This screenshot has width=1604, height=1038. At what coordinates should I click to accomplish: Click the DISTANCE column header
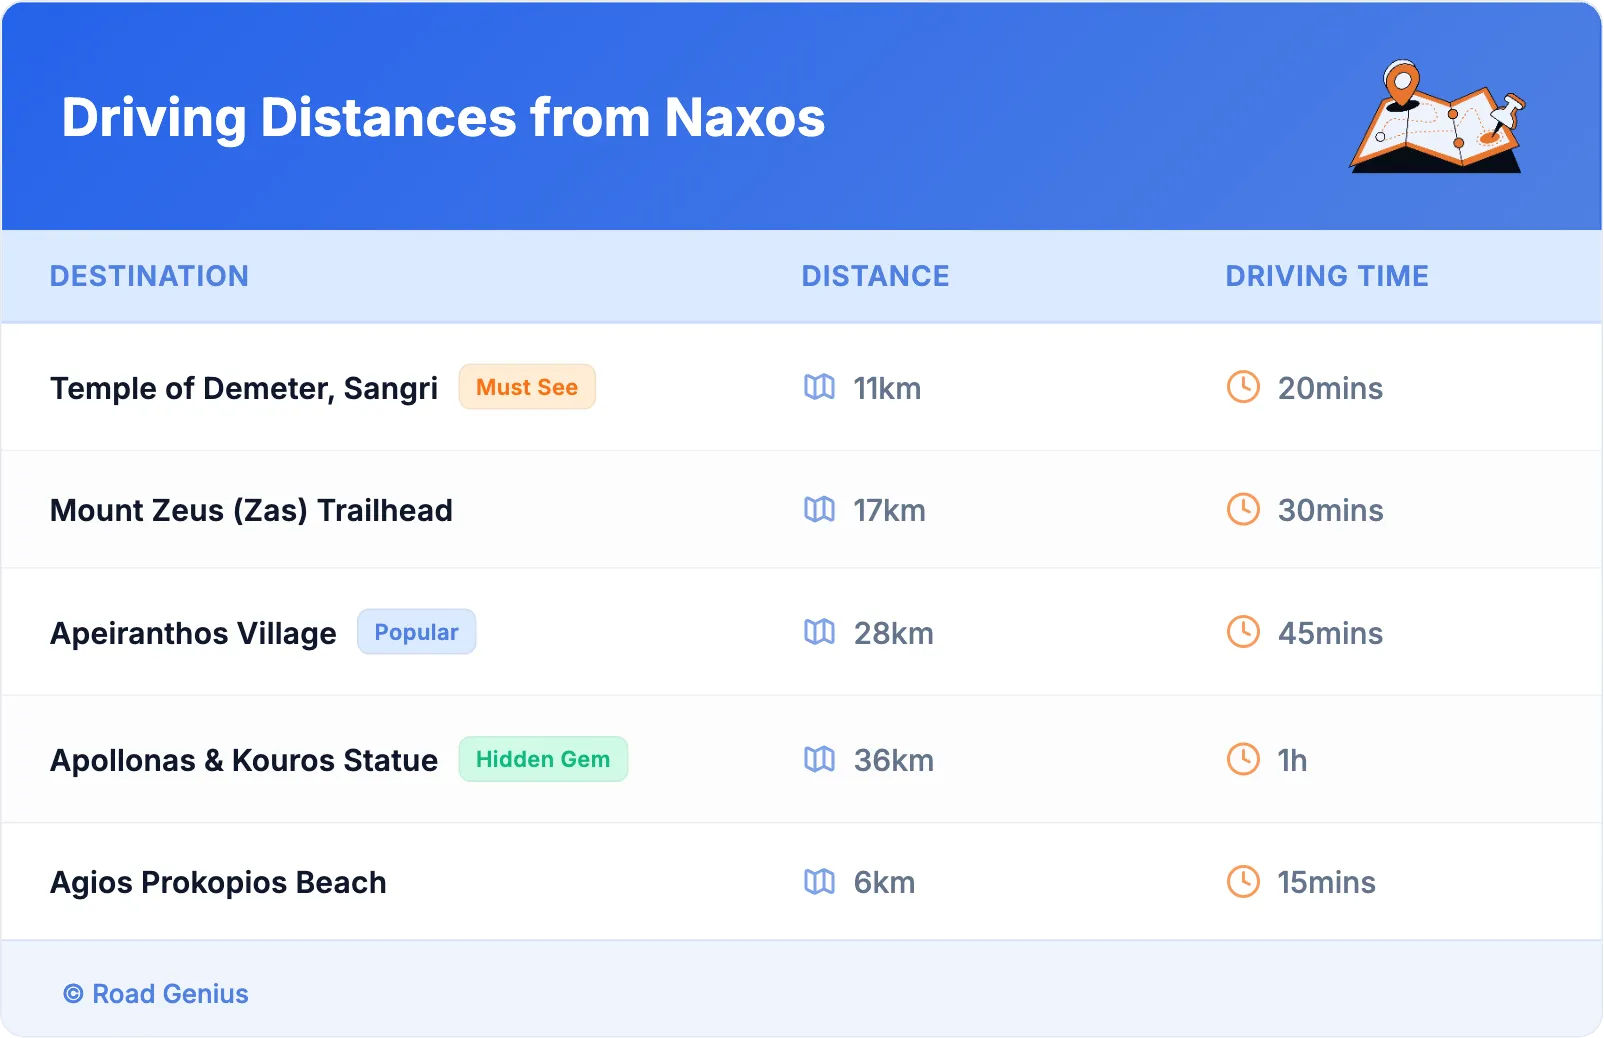[x=876, y=276]
